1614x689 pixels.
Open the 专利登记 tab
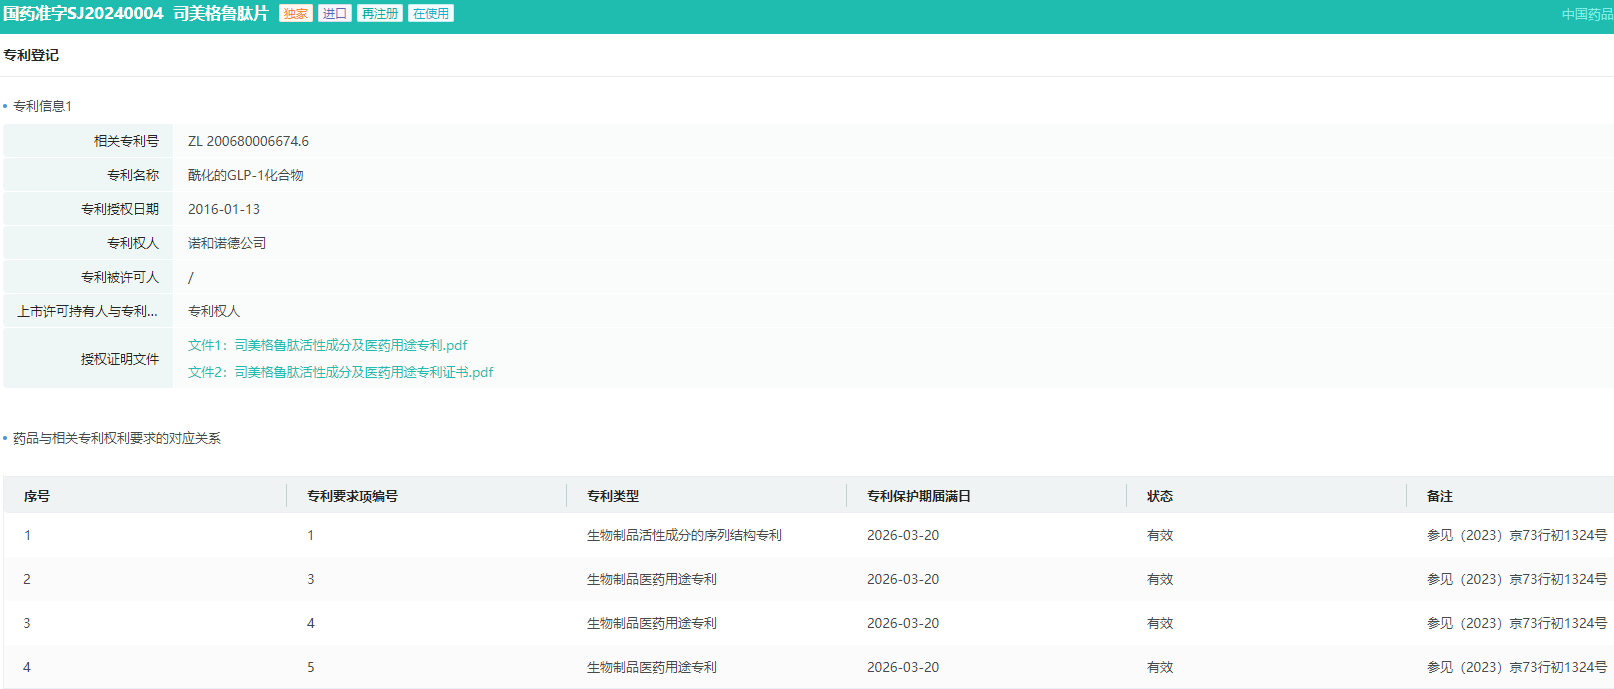click(x=31, y=55)
